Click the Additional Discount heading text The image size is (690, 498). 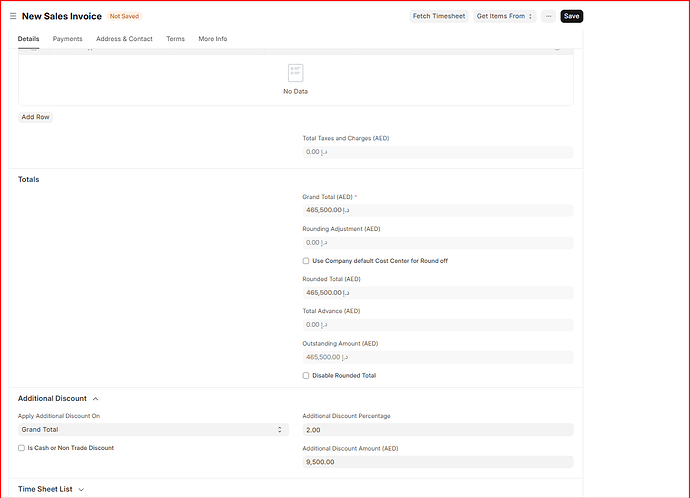coord(52,399)
